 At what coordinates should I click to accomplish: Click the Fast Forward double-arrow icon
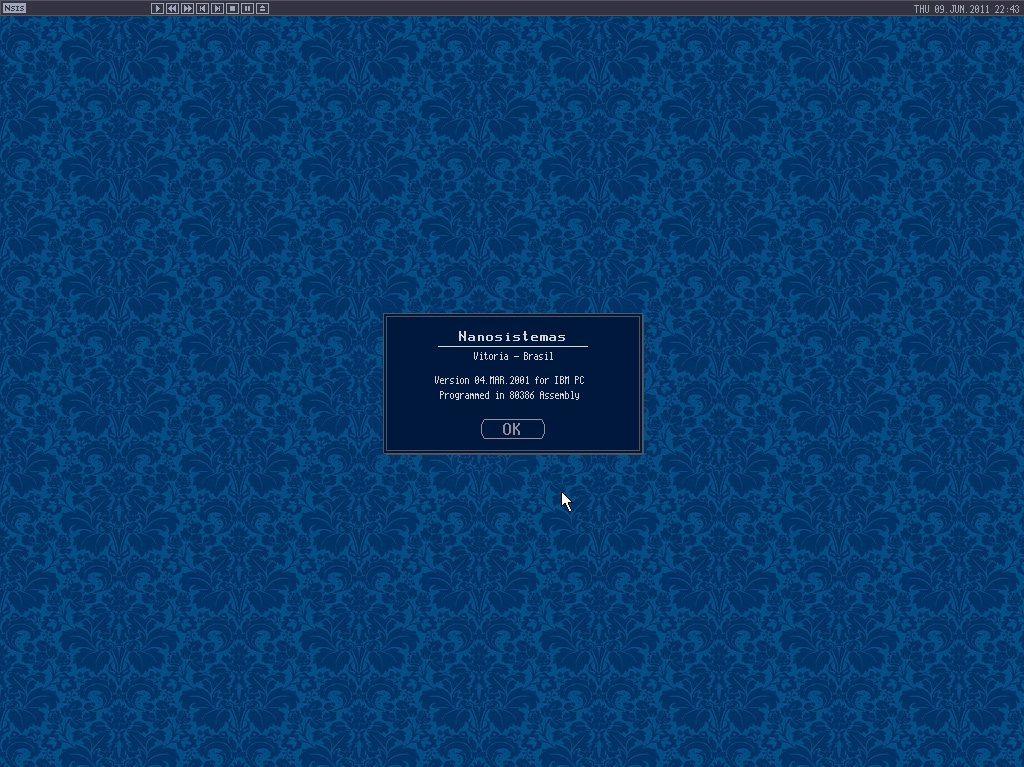click(187, 8)
